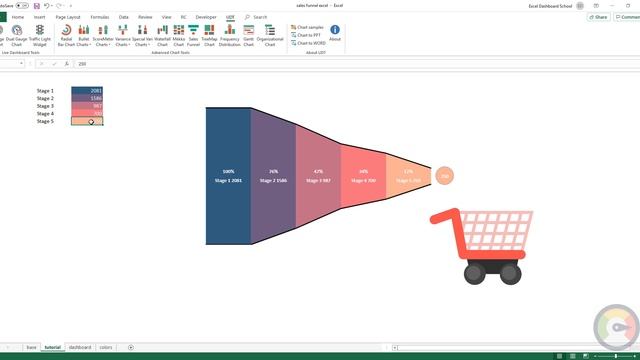Export with Chart to WORD

[x=309, y=43]
